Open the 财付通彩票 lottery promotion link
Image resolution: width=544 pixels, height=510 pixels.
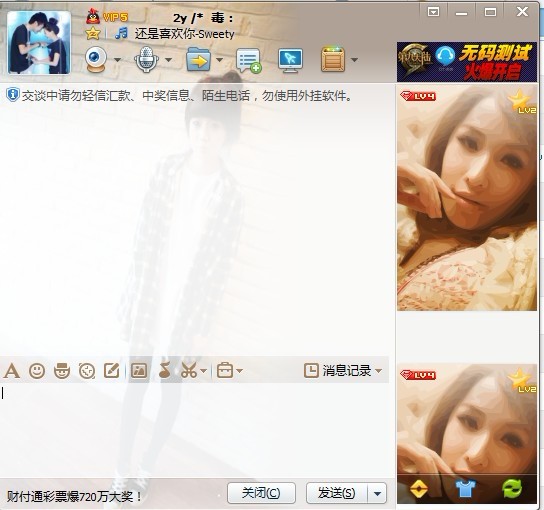[75, 496]
